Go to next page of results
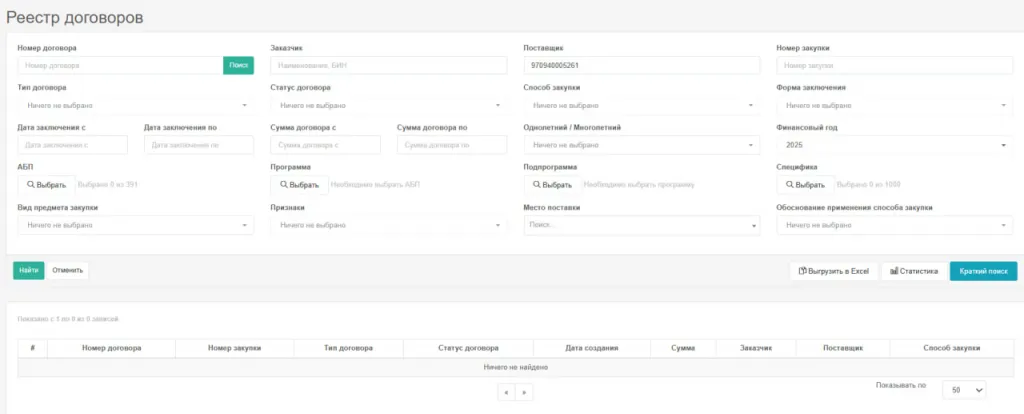1024x414 pixels. (x=524, y=392)
